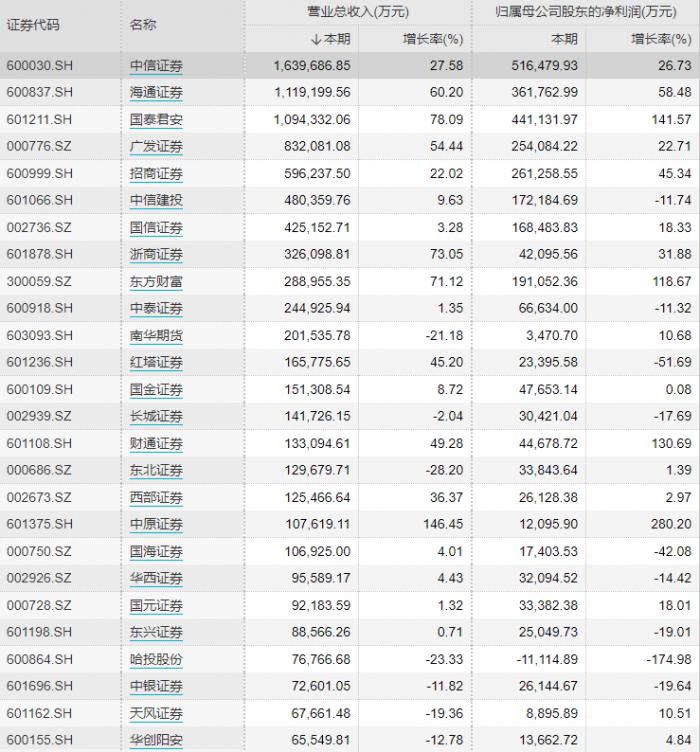The width and height of the screenshot is (700, 752).
Task: Open the 中信建投 stock link
Action: pyautogui.click(x=156, y=200)
